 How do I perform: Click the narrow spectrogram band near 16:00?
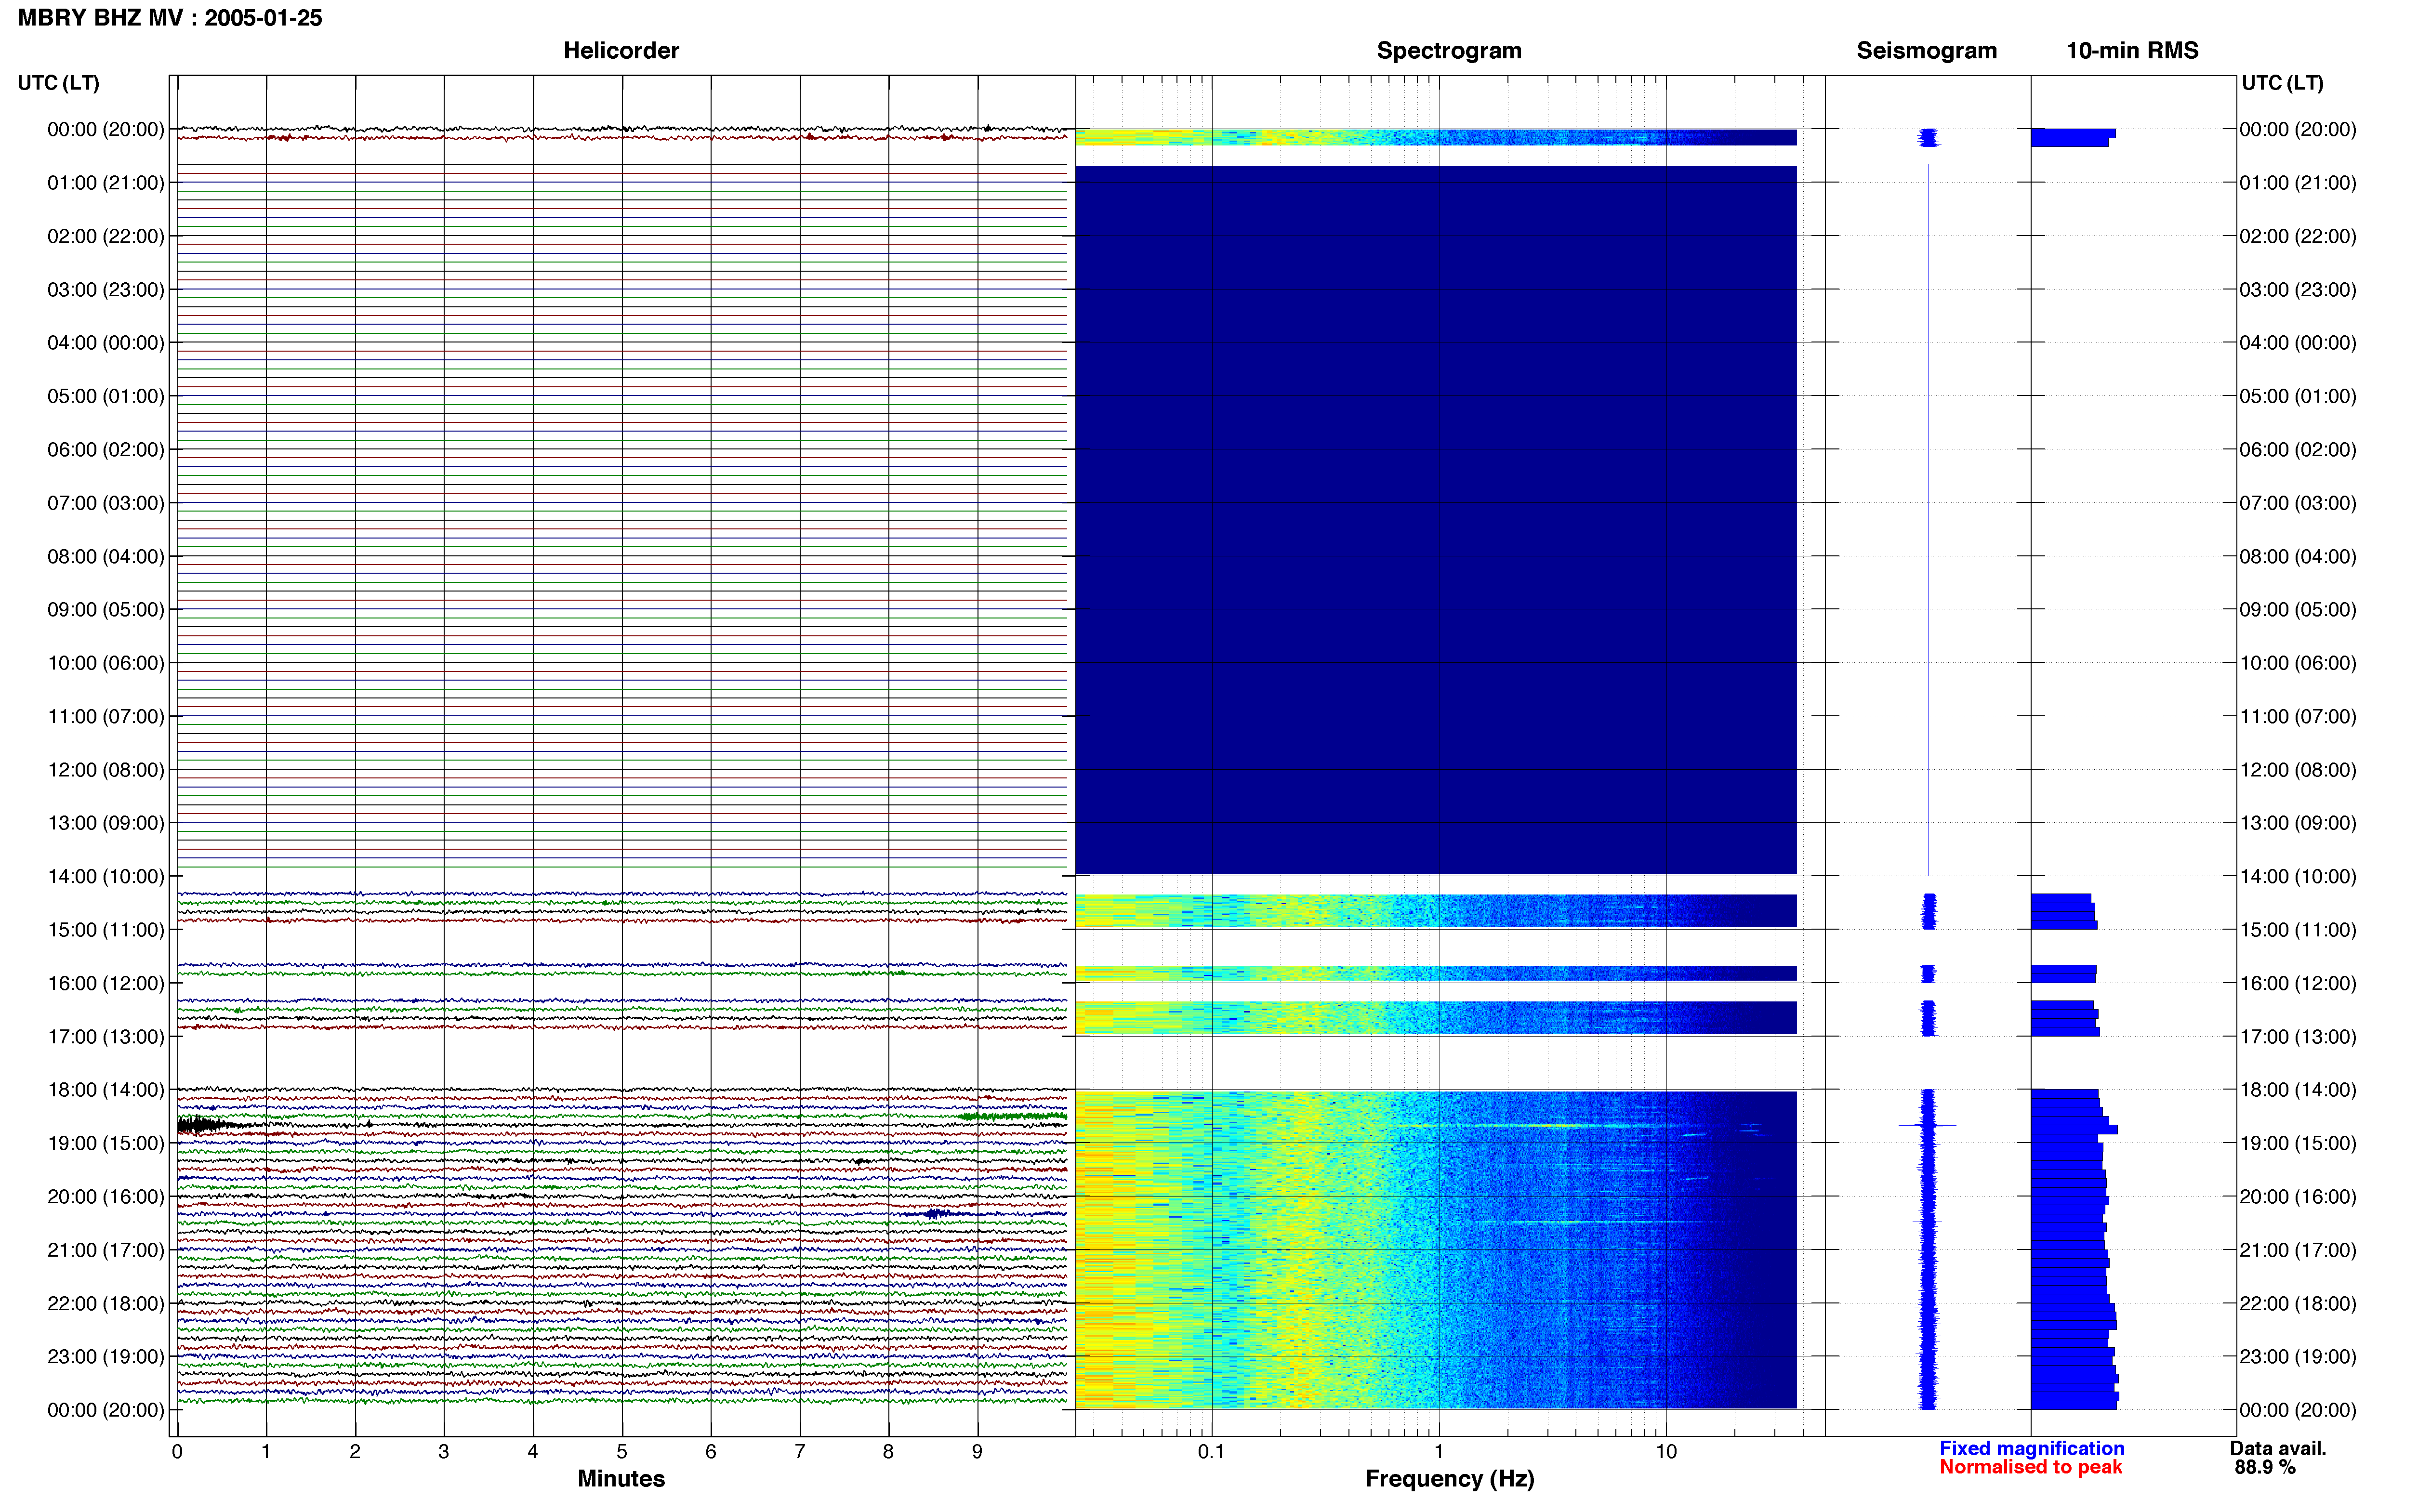1436,973
